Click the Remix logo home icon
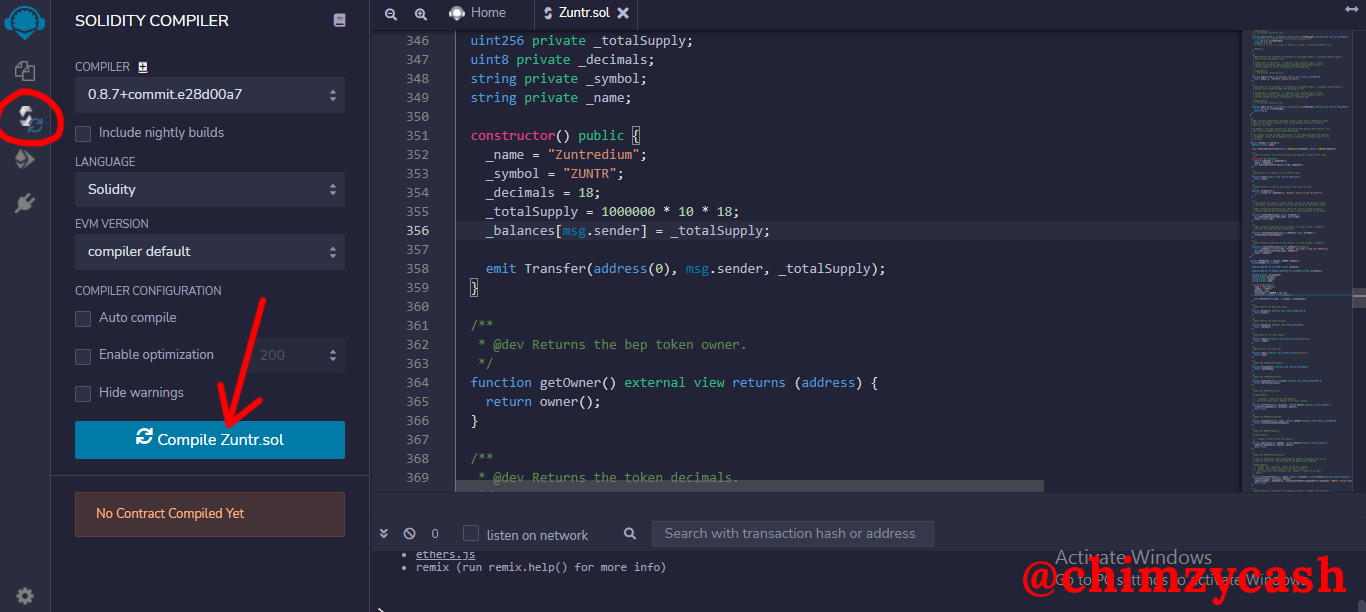Viewport: 1366px width, 612px height. coord(25,20)
